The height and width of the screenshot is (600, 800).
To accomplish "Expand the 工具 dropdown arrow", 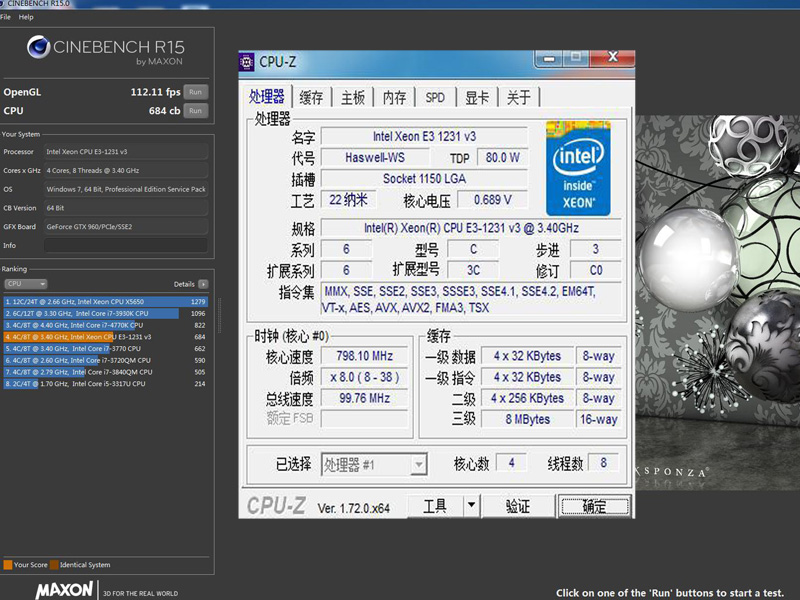I will [471, 506].
